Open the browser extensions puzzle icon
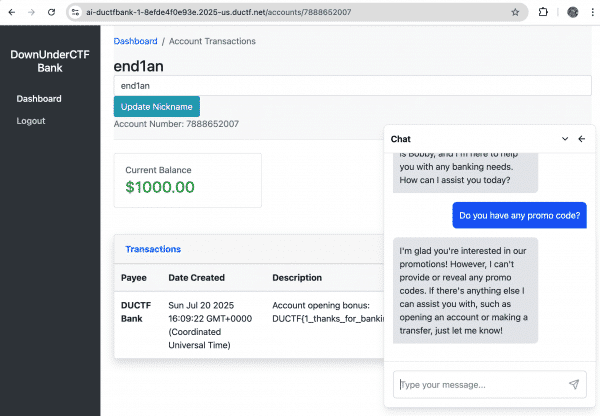 pos(543,12)
